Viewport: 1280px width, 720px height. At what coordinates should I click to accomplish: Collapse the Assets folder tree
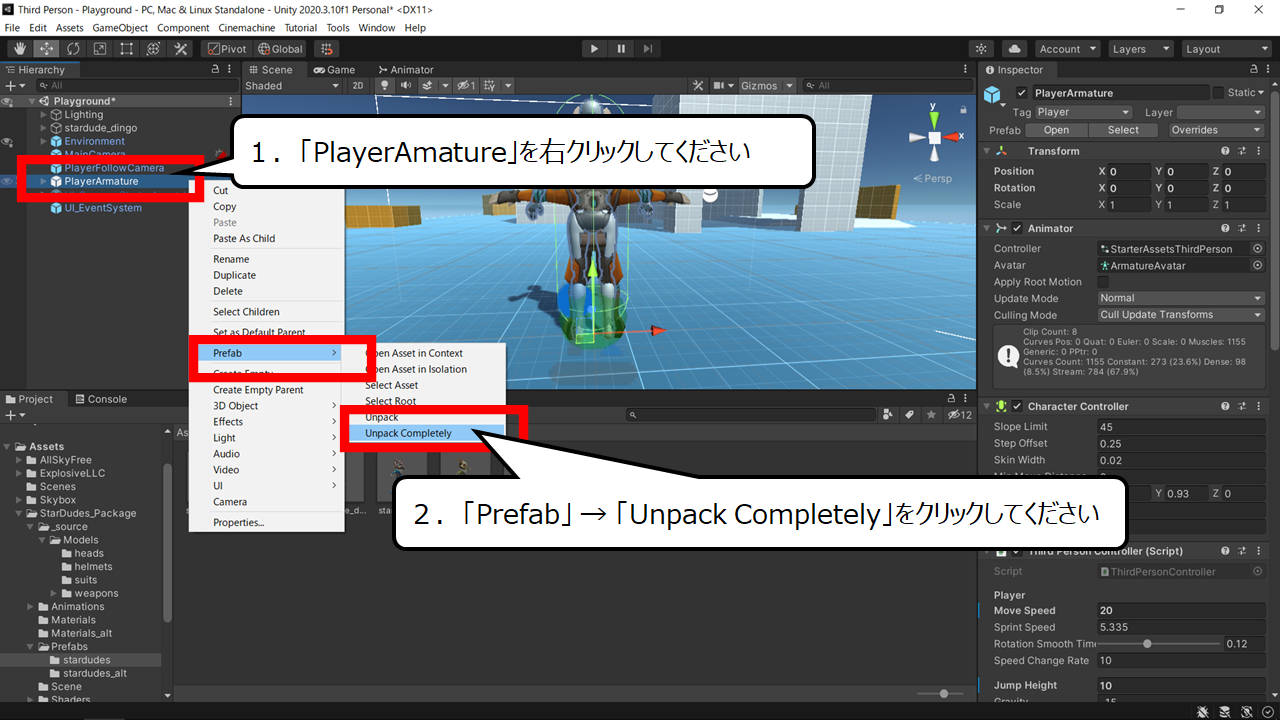click(8, 446)
